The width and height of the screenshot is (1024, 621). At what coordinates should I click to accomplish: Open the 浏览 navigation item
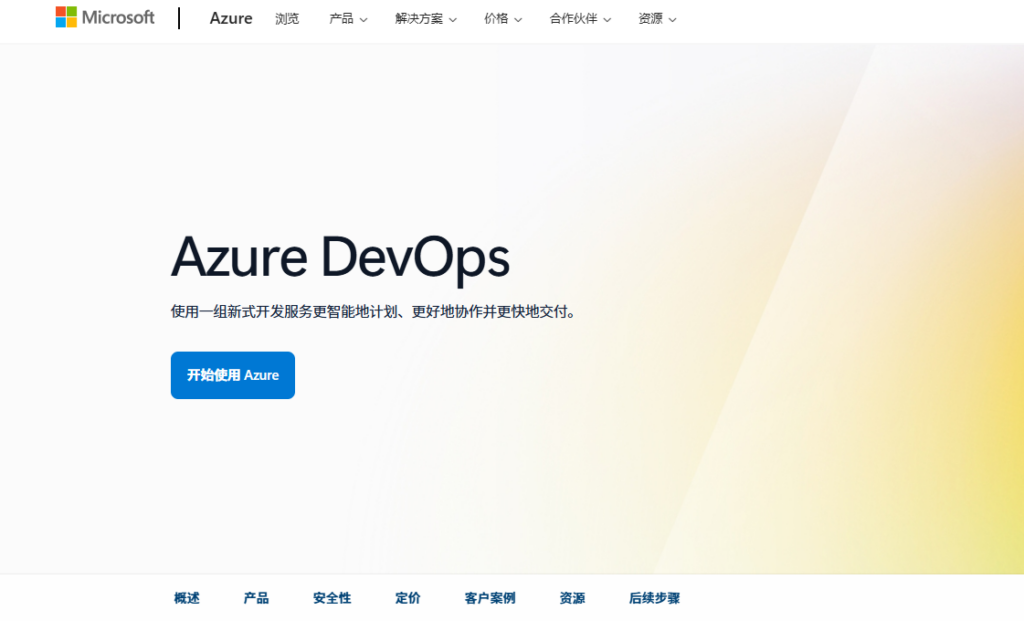point(287,19)
